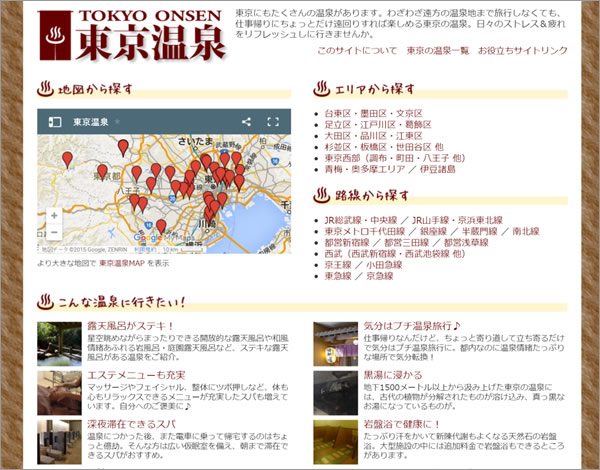Click the leftmost red map pin
This screenshot has width=600, height=470.
pos(68,158)
